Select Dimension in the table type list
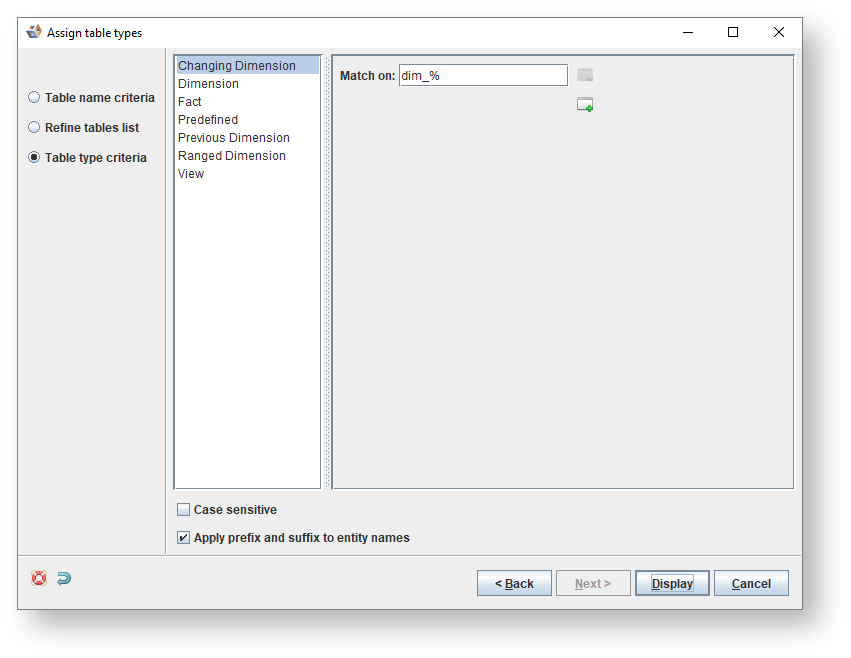The height and width of the screenshot is (658, 851). [x=208, y=83]
